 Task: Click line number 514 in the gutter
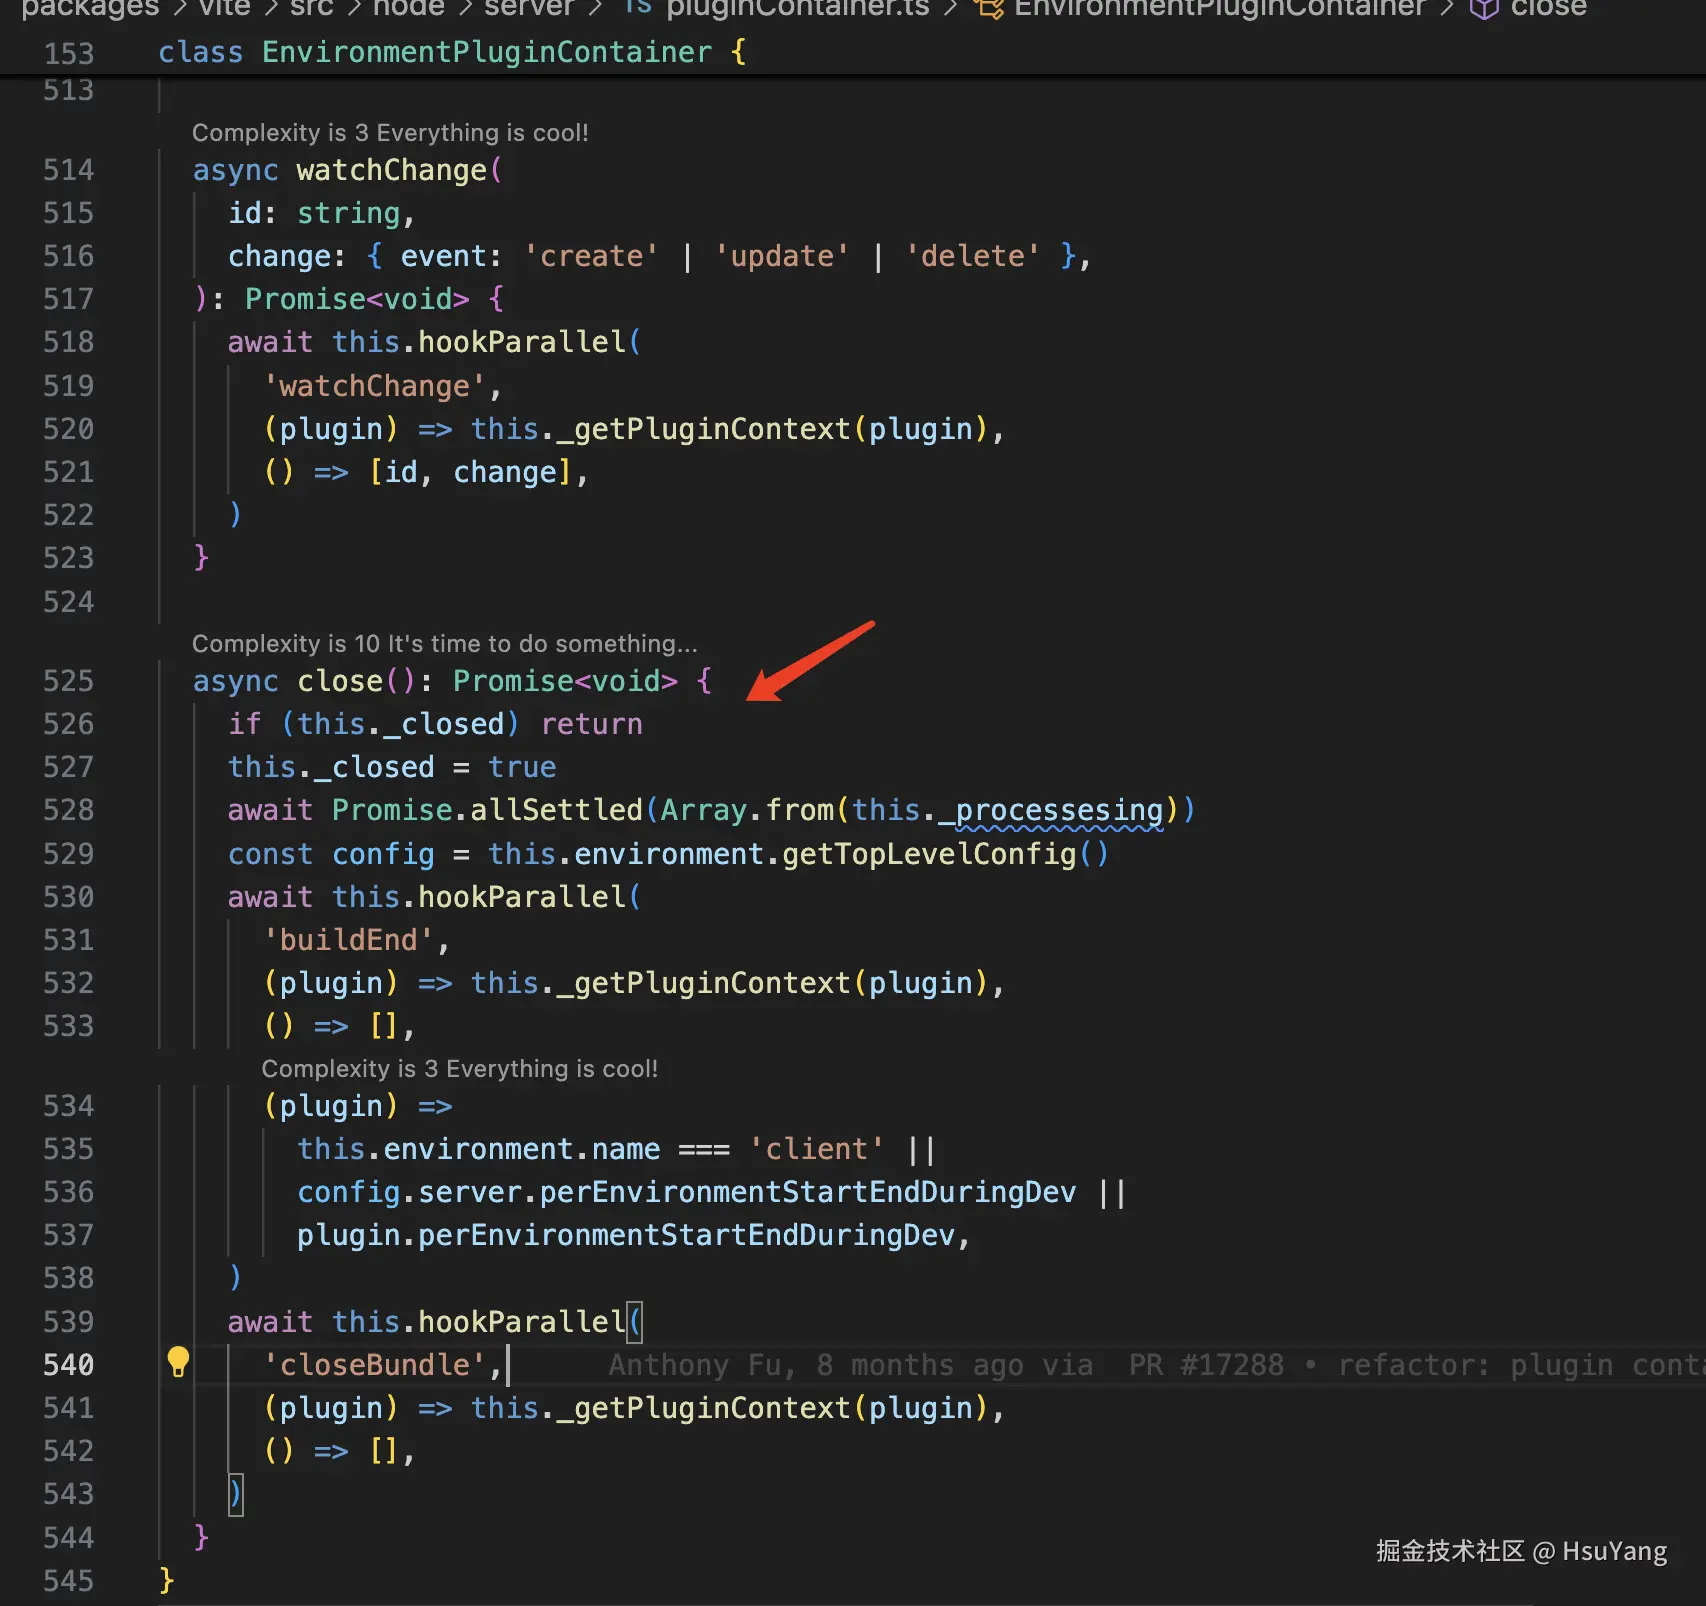tap(68, 170)
